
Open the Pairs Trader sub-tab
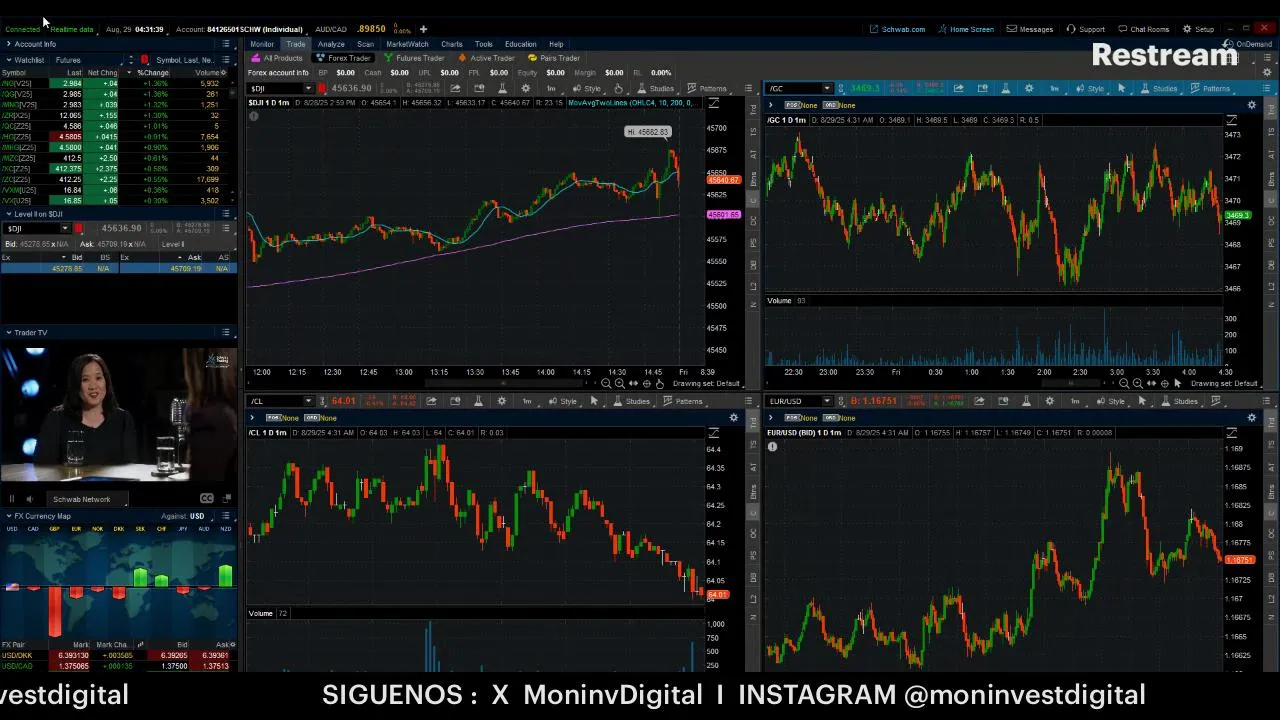pos(554,58)
